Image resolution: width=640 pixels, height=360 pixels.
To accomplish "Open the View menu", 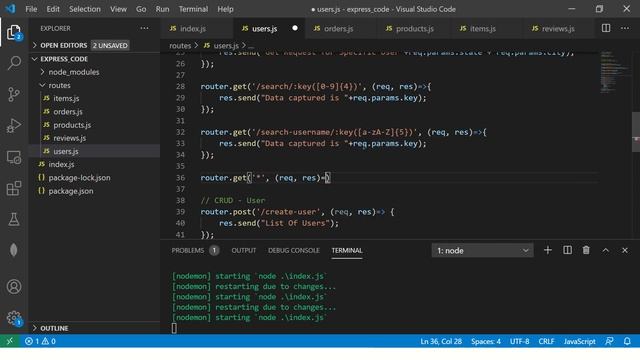I will click(x=118, y=9).
